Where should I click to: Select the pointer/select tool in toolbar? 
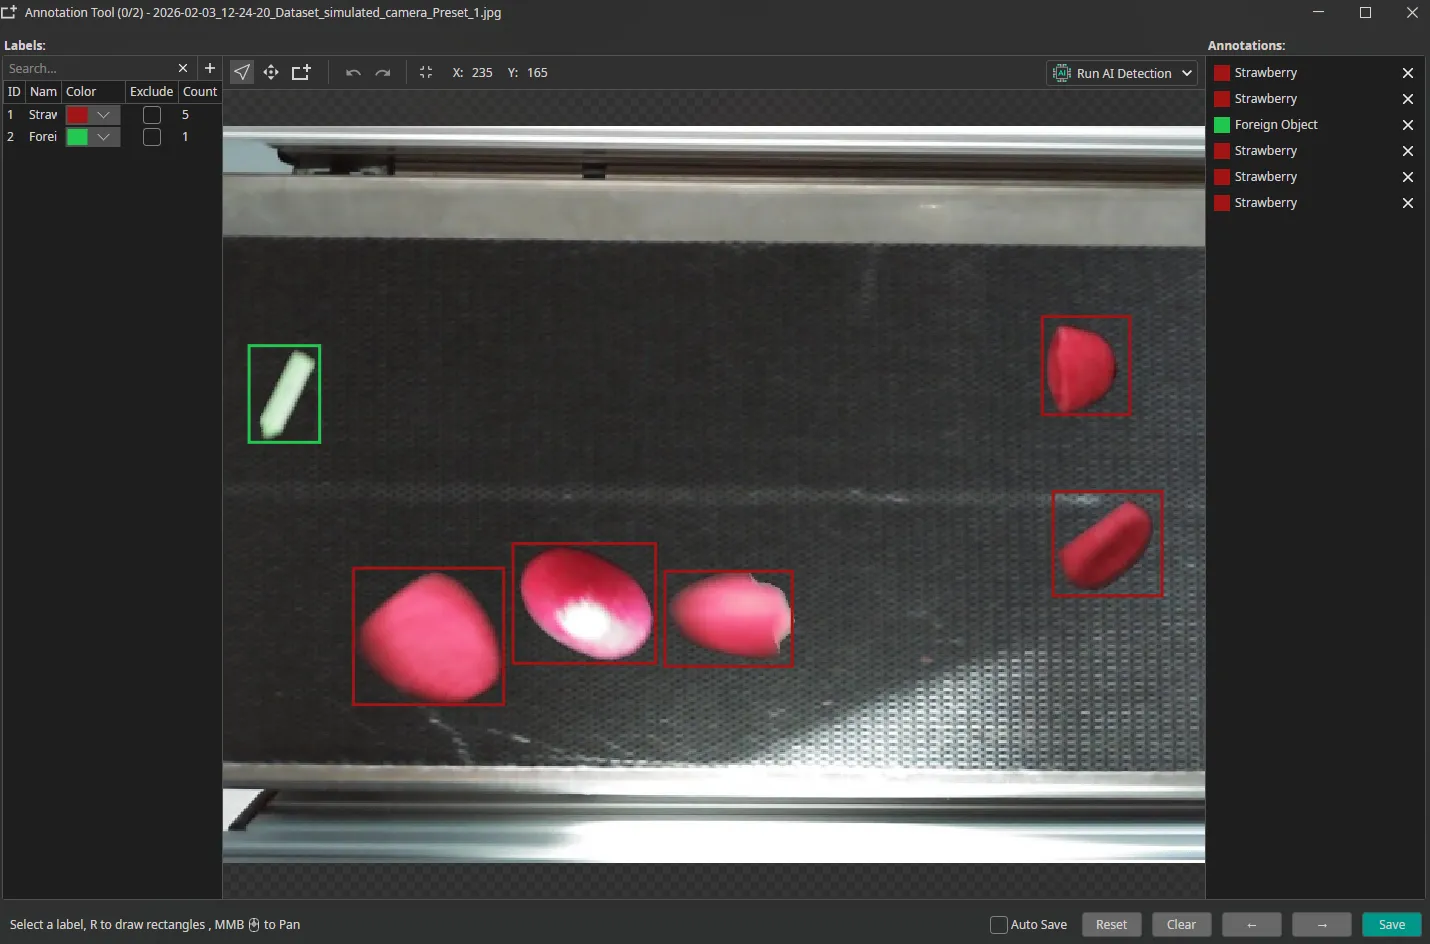tap(242, 72)
